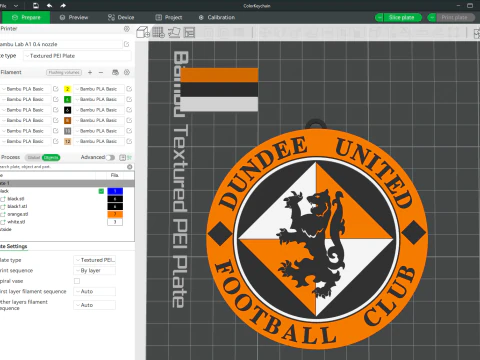Open the File menu
480x360 pixels.
point(4,5)
